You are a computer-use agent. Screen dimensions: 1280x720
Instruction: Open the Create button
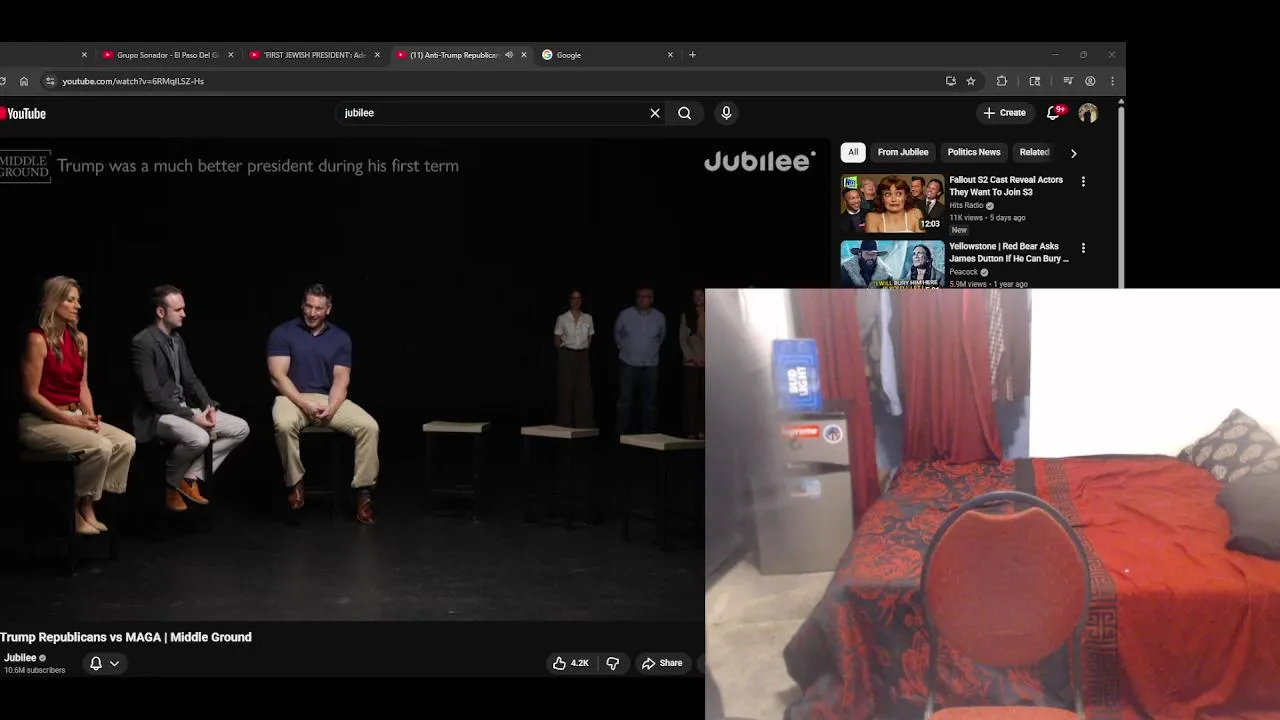click(x=1004, y=113)
